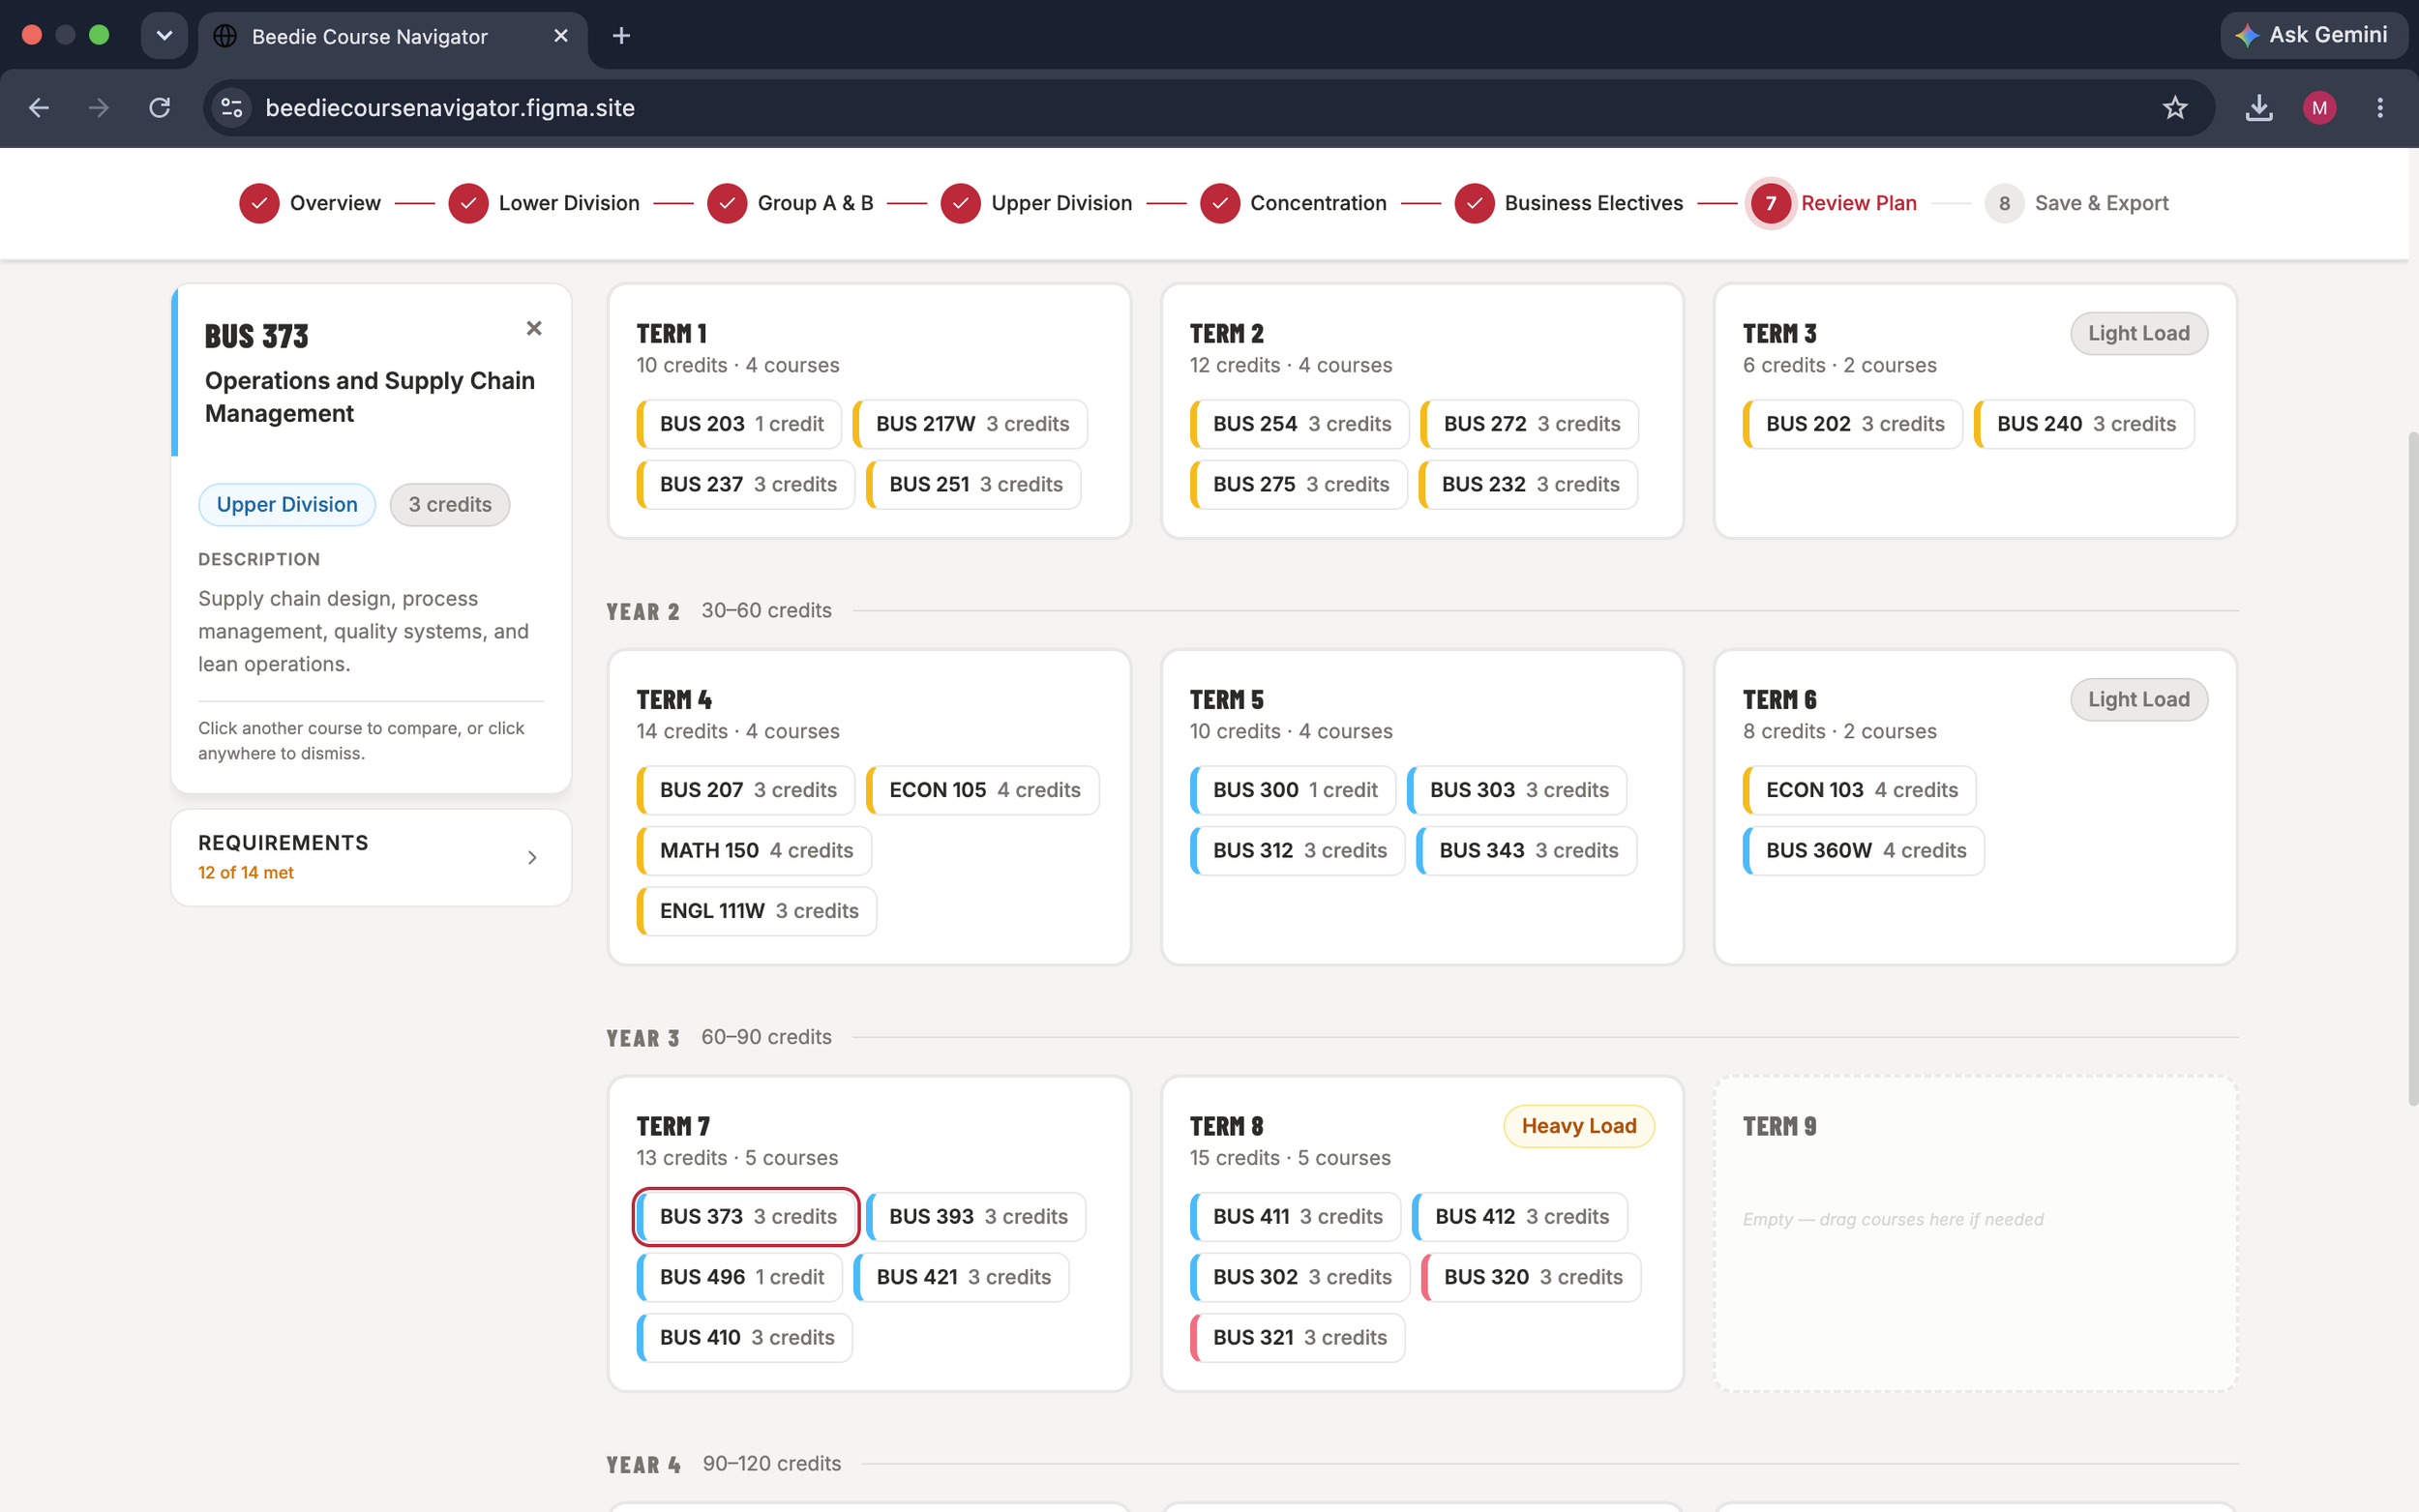Go to the Save & Export step
Image resolution: width=2419 pixels, height=1512 pixels.
click(2077, 203)
